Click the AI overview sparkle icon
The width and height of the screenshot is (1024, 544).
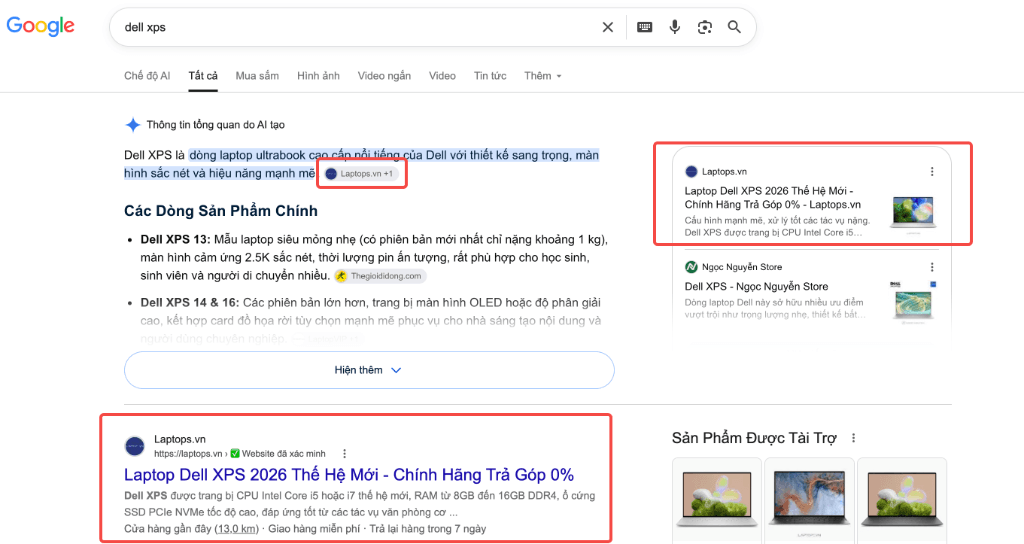coord(133,125)
